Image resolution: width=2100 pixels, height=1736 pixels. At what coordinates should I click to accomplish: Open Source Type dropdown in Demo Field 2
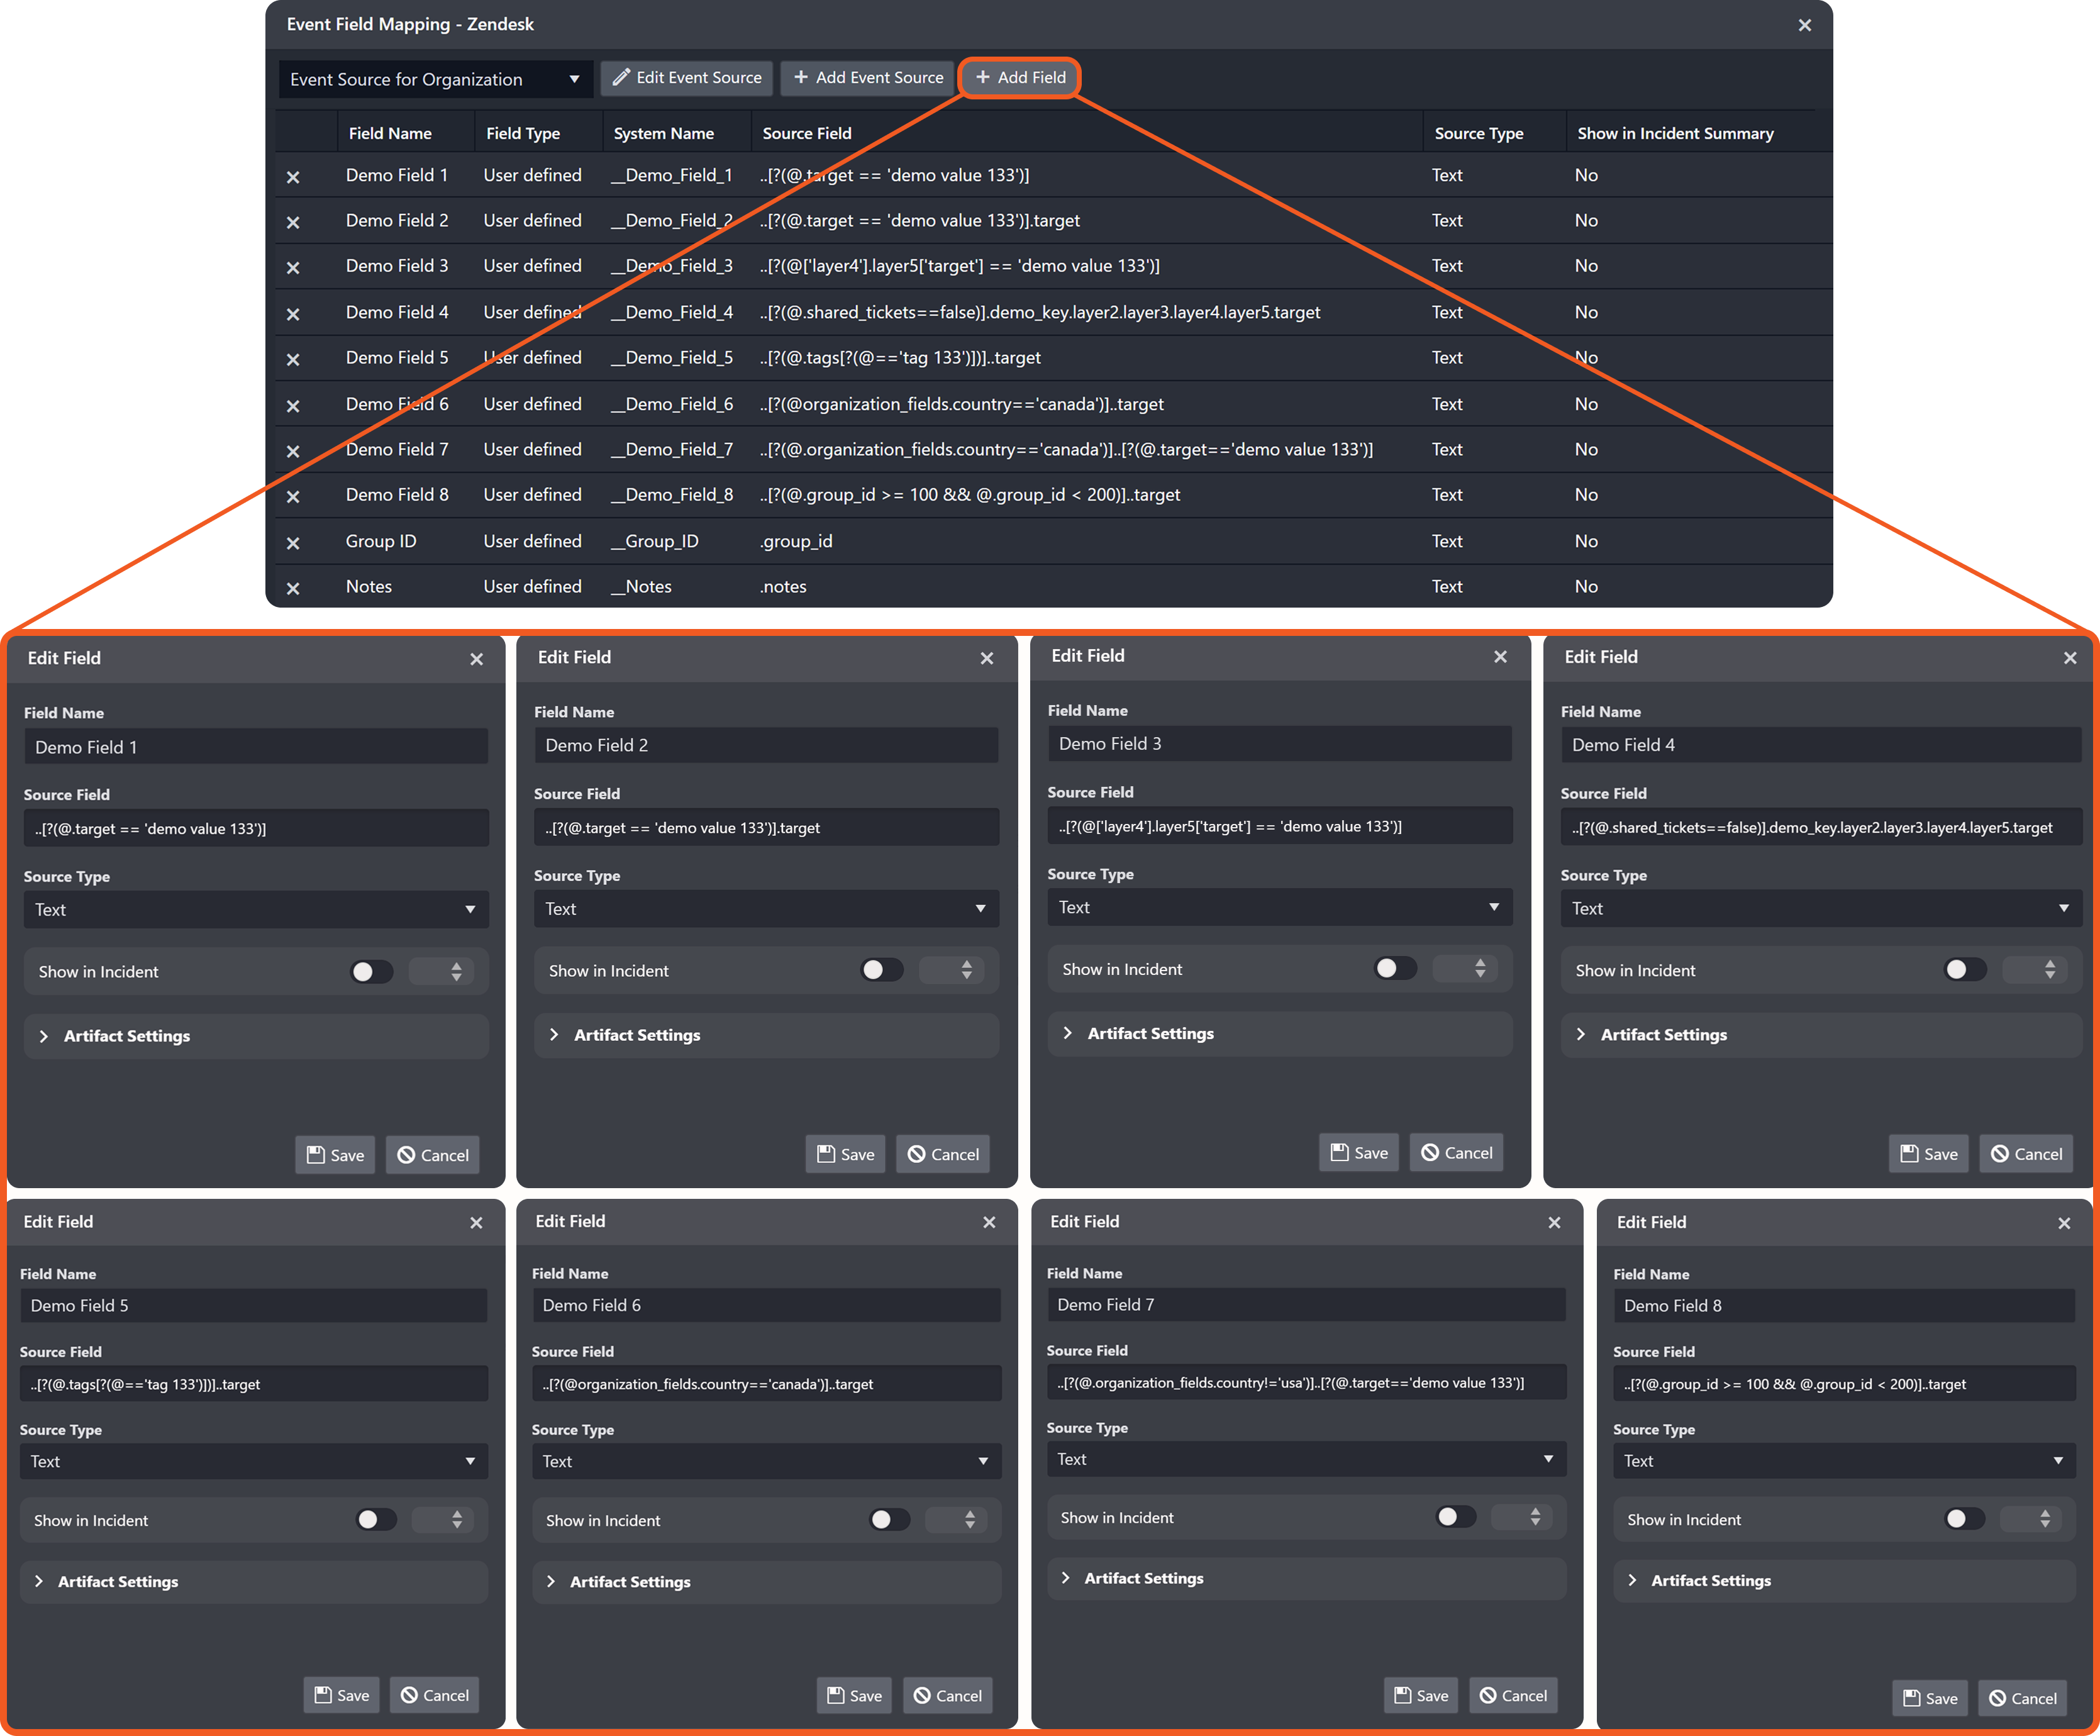pos(766,909)
